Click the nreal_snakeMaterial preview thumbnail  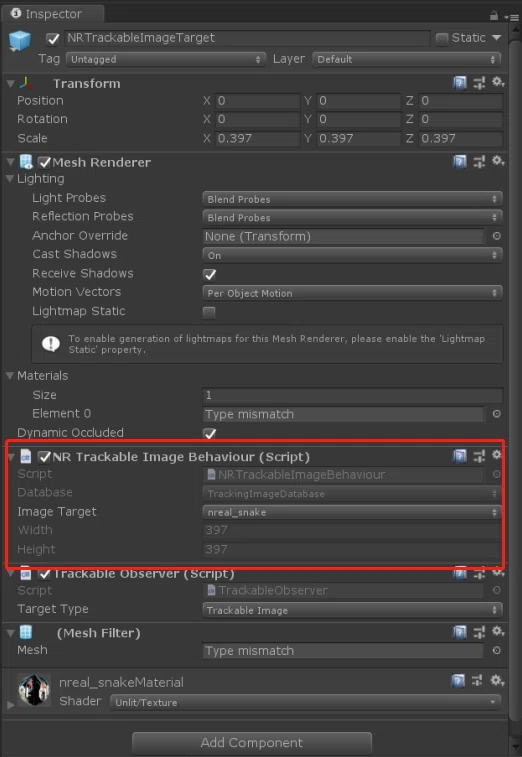34,690
